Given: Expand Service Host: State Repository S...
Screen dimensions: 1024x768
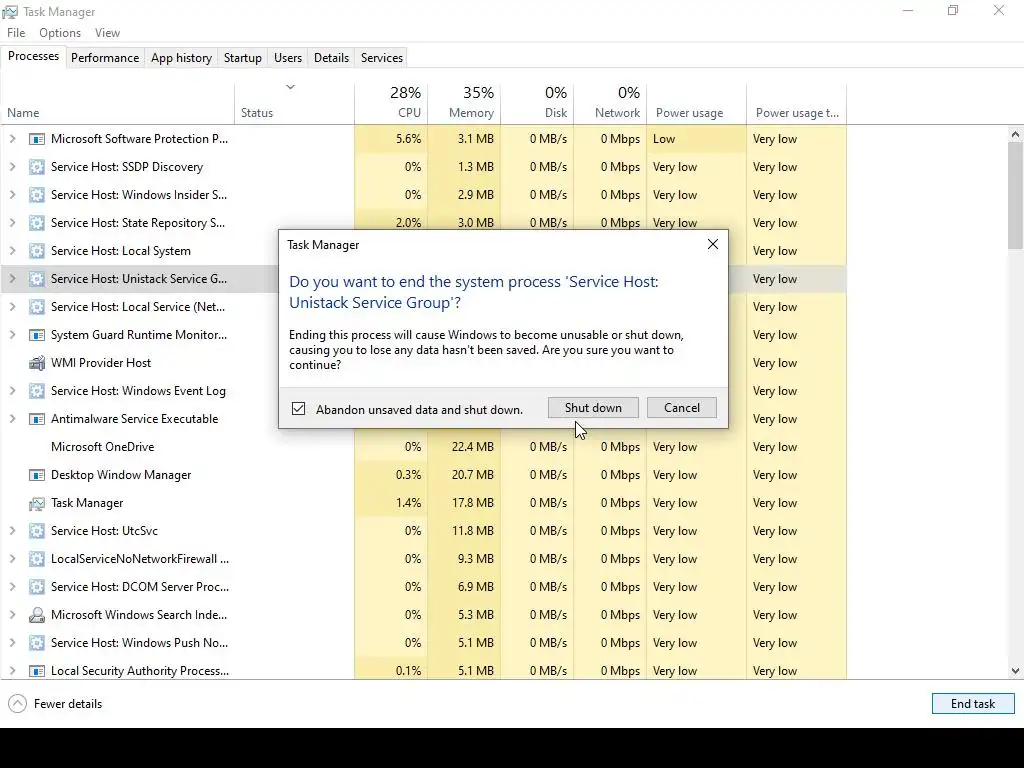Looking at the screenshot, I should click(12, 223).
